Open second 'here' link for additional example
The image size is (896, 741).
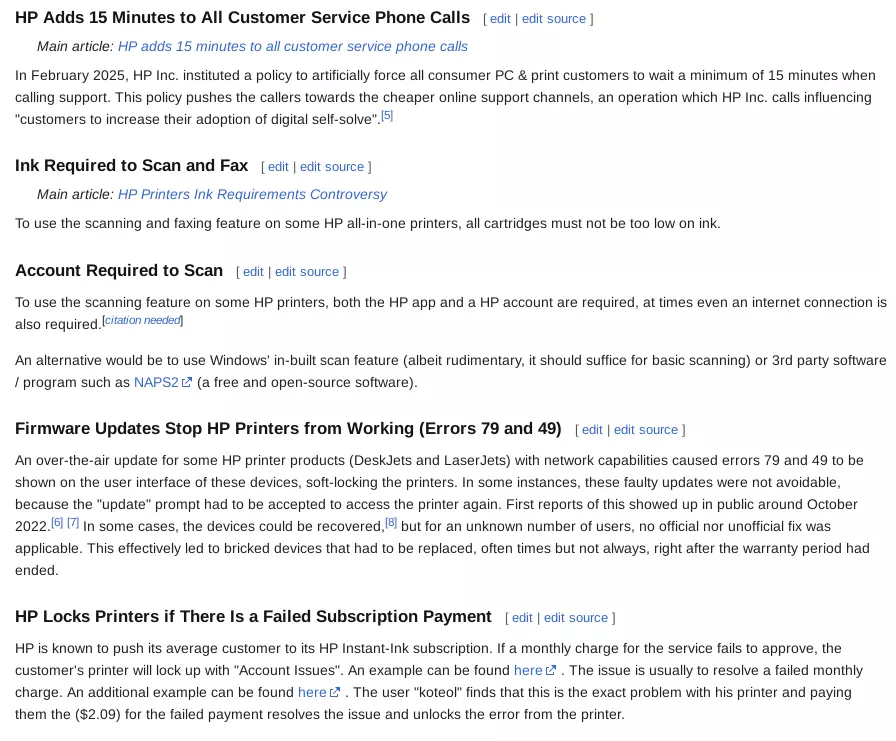coord(319,692)
